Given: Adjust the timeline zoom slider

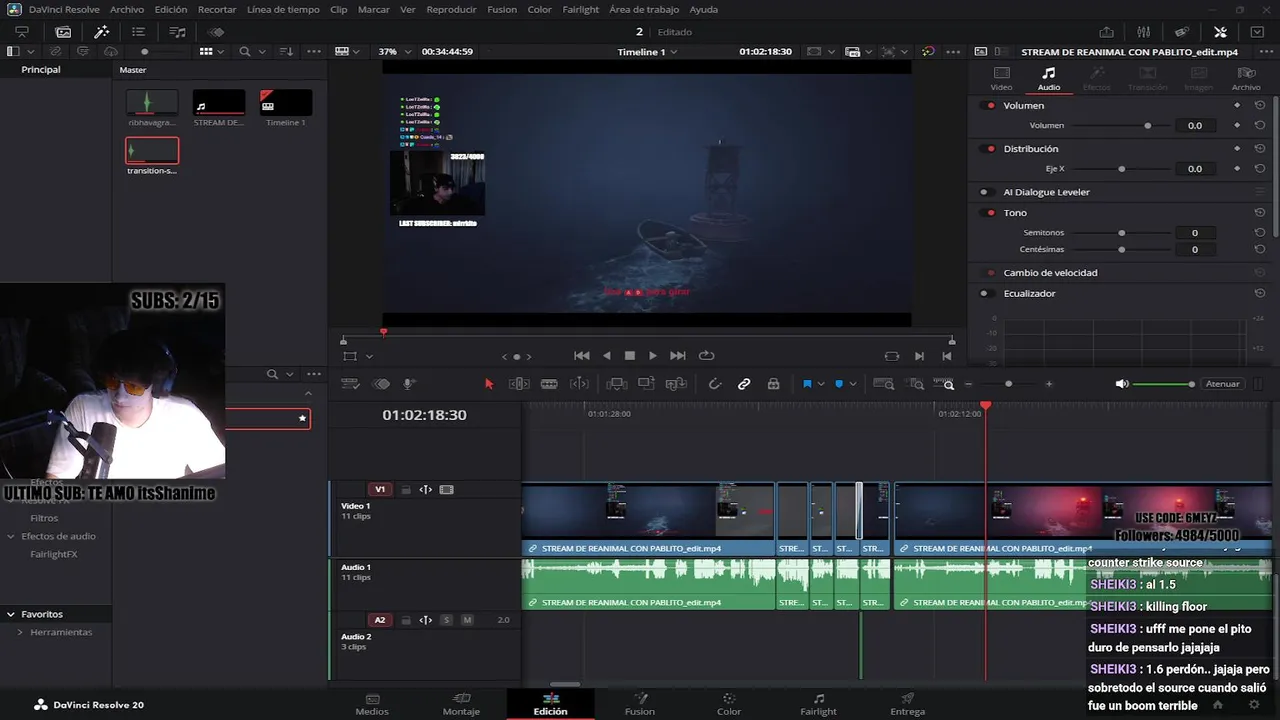Looking at the screenshot, I should point(1008,384).
